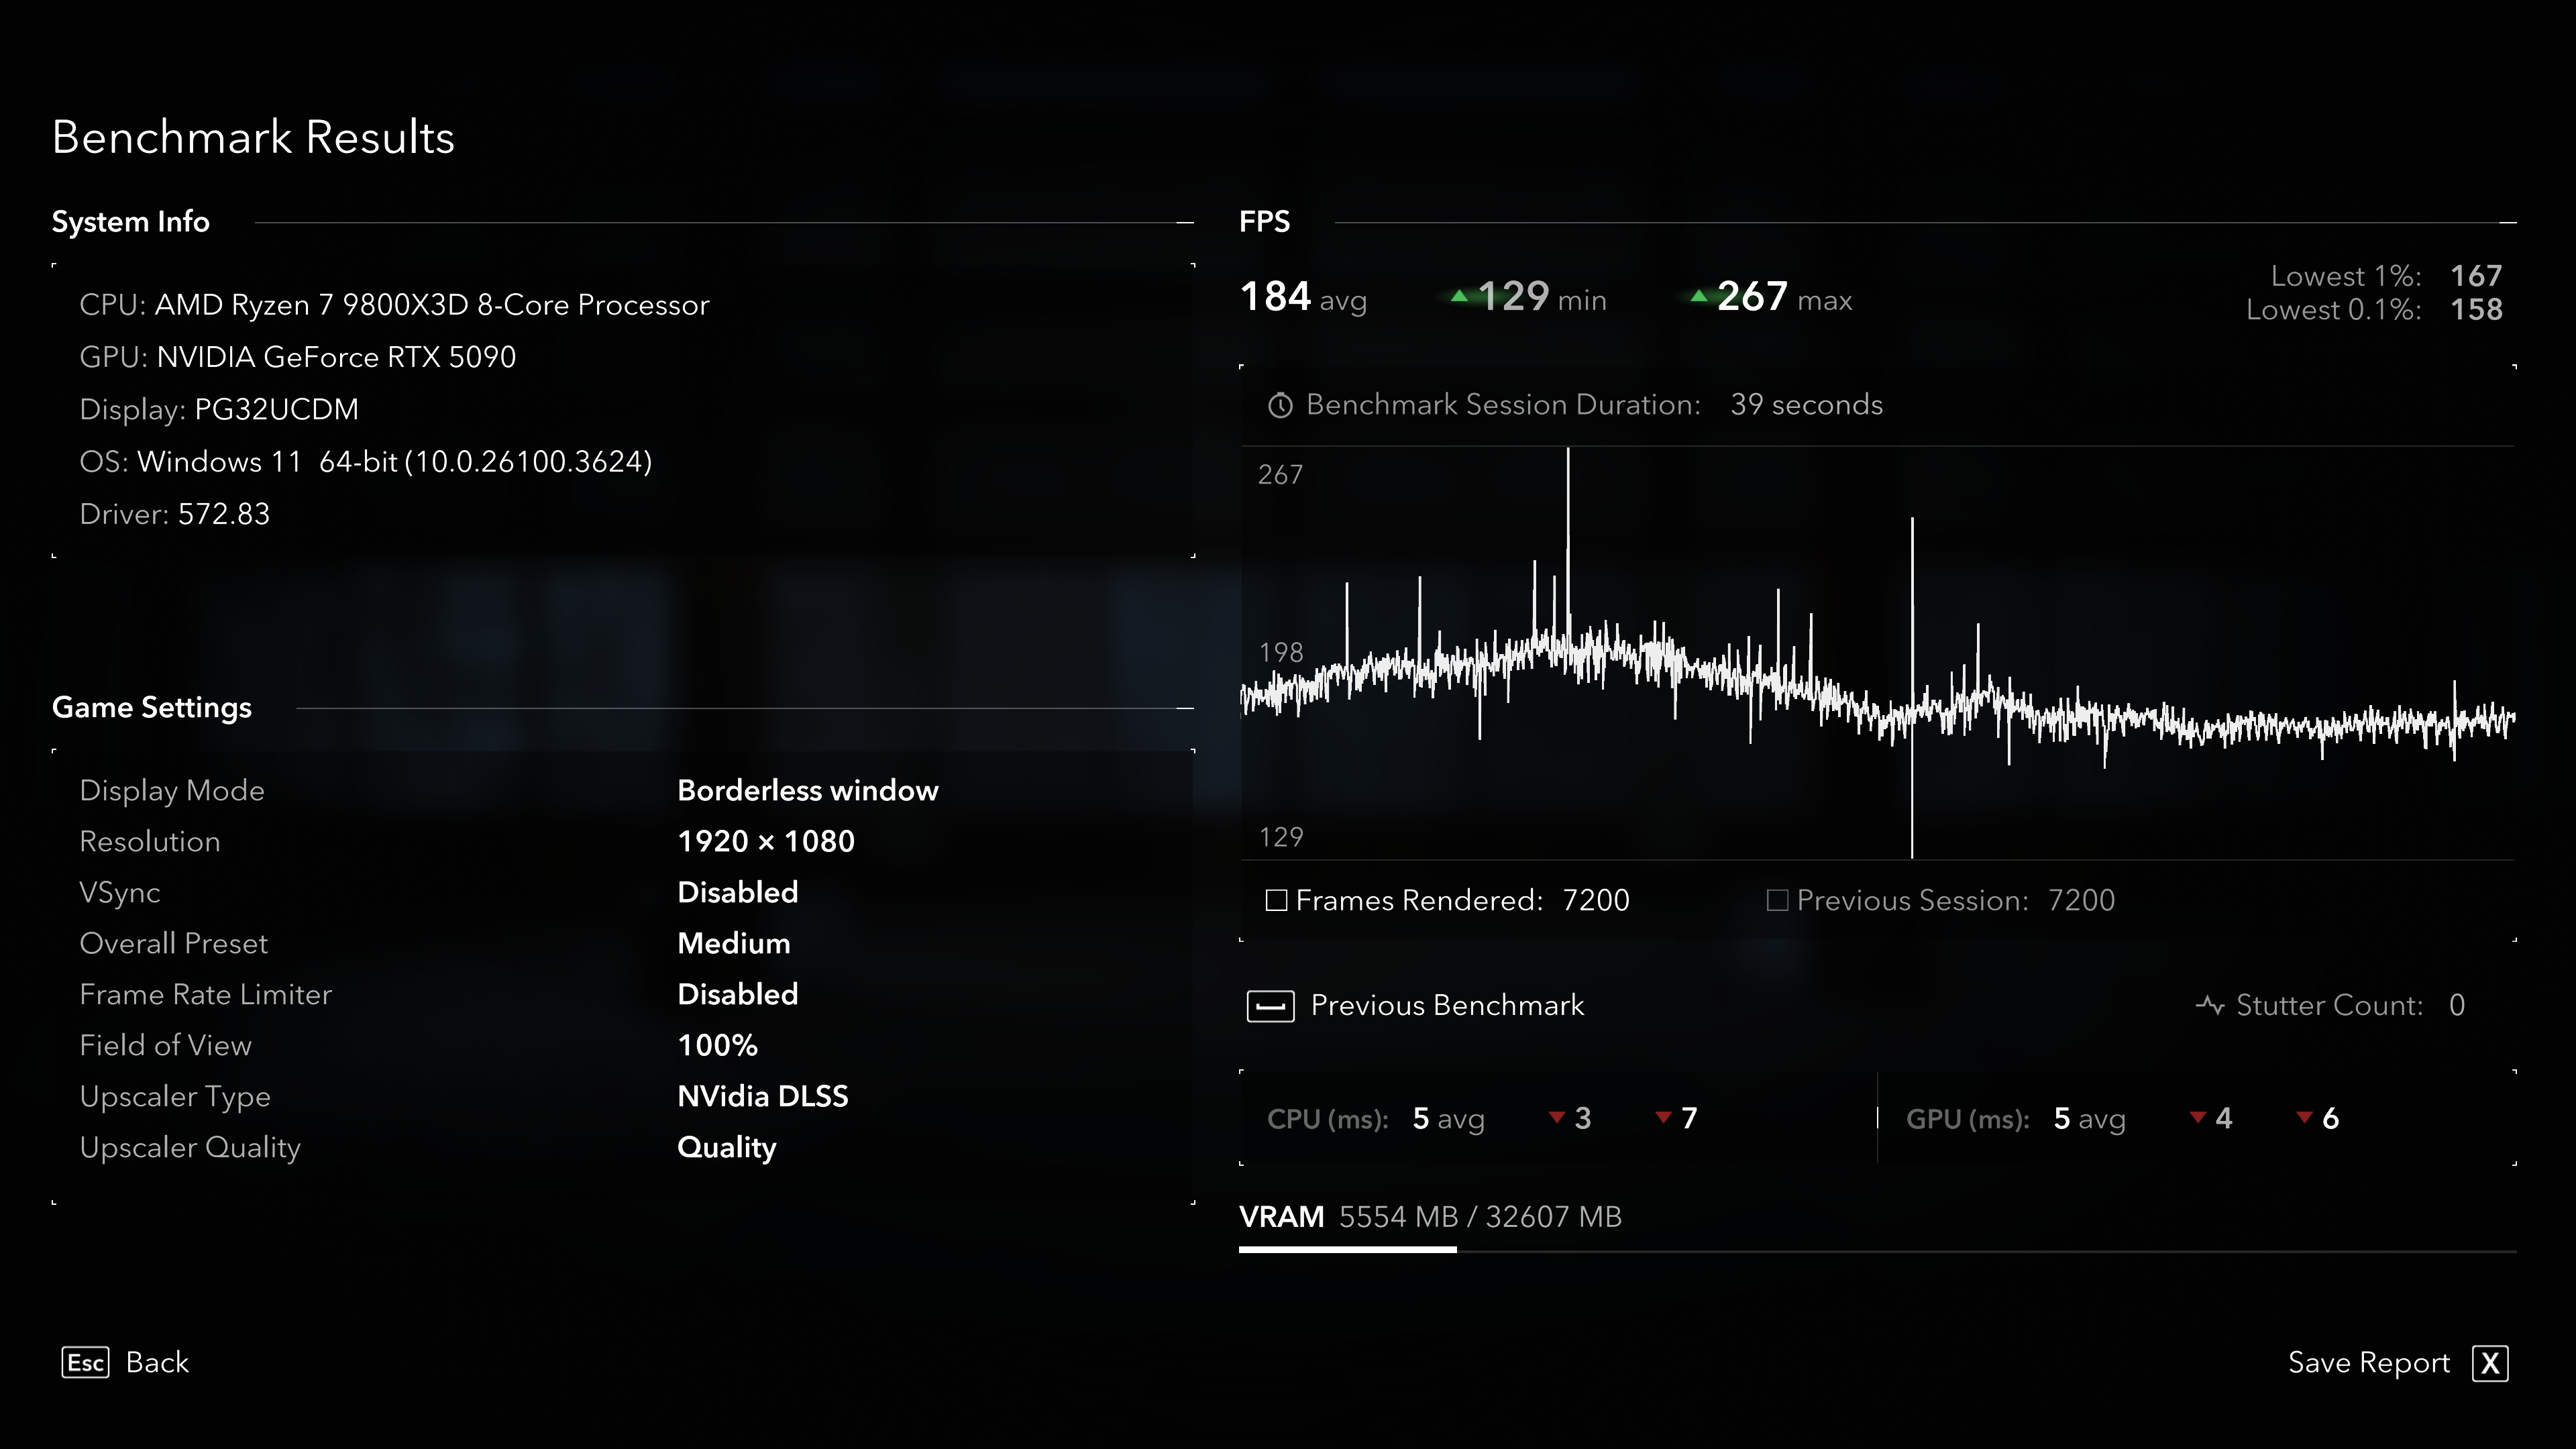Click the red down arrow beside CPU 3
The width and height of the screenshot is (2576, 1449).
tap(1556, 1117)
